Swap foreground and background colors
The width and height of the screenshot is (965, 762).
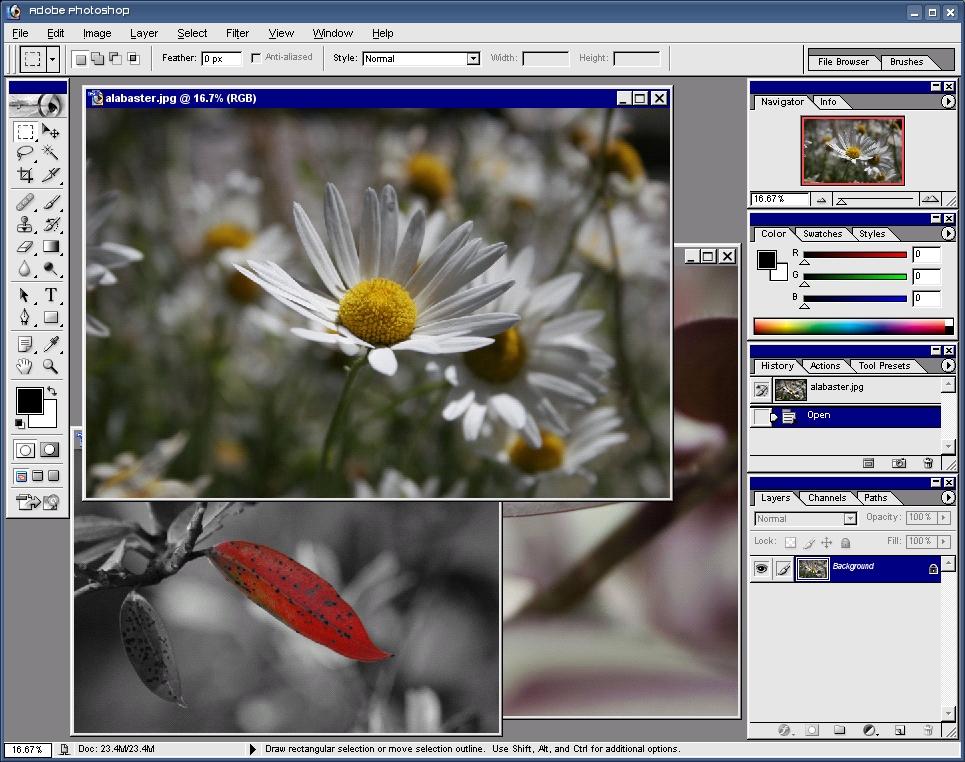point(51,391)
